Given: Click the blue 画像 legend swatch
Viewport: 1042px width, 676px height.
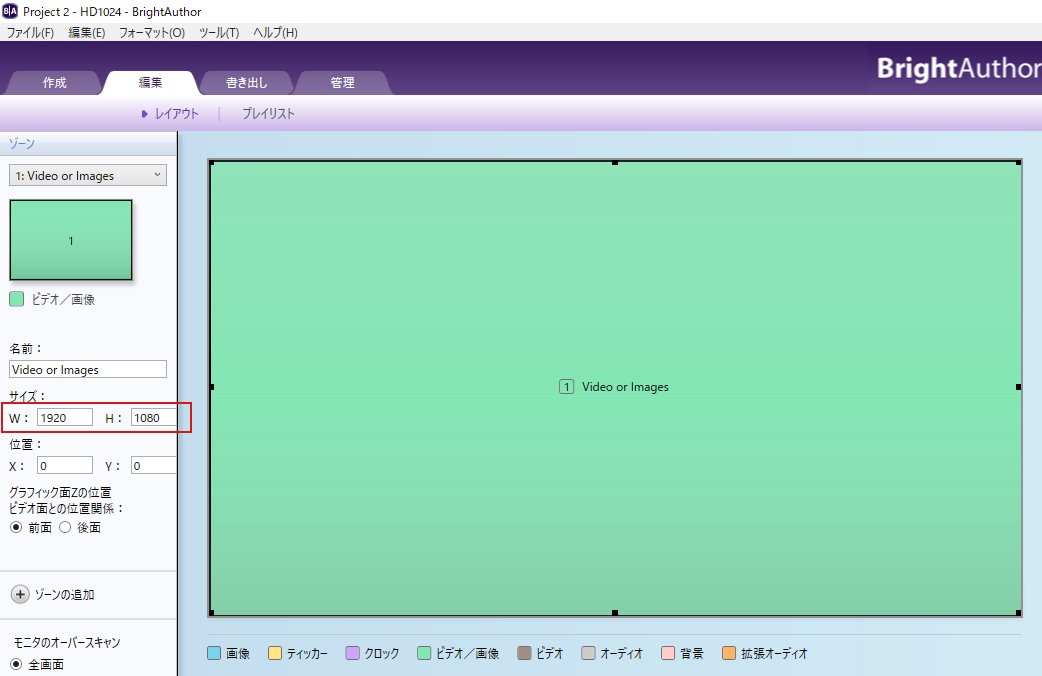Looking at the screenshot, I should [x=213, y=654].
